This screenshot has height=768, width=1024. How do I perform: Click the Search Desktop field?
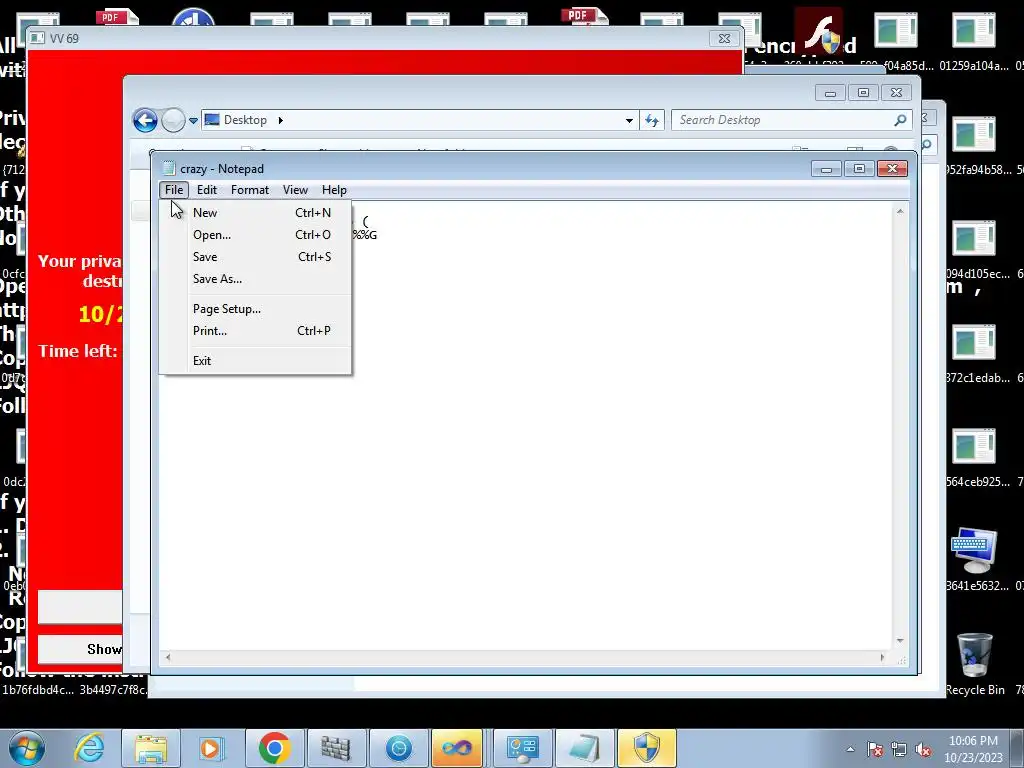coord(782,120)
